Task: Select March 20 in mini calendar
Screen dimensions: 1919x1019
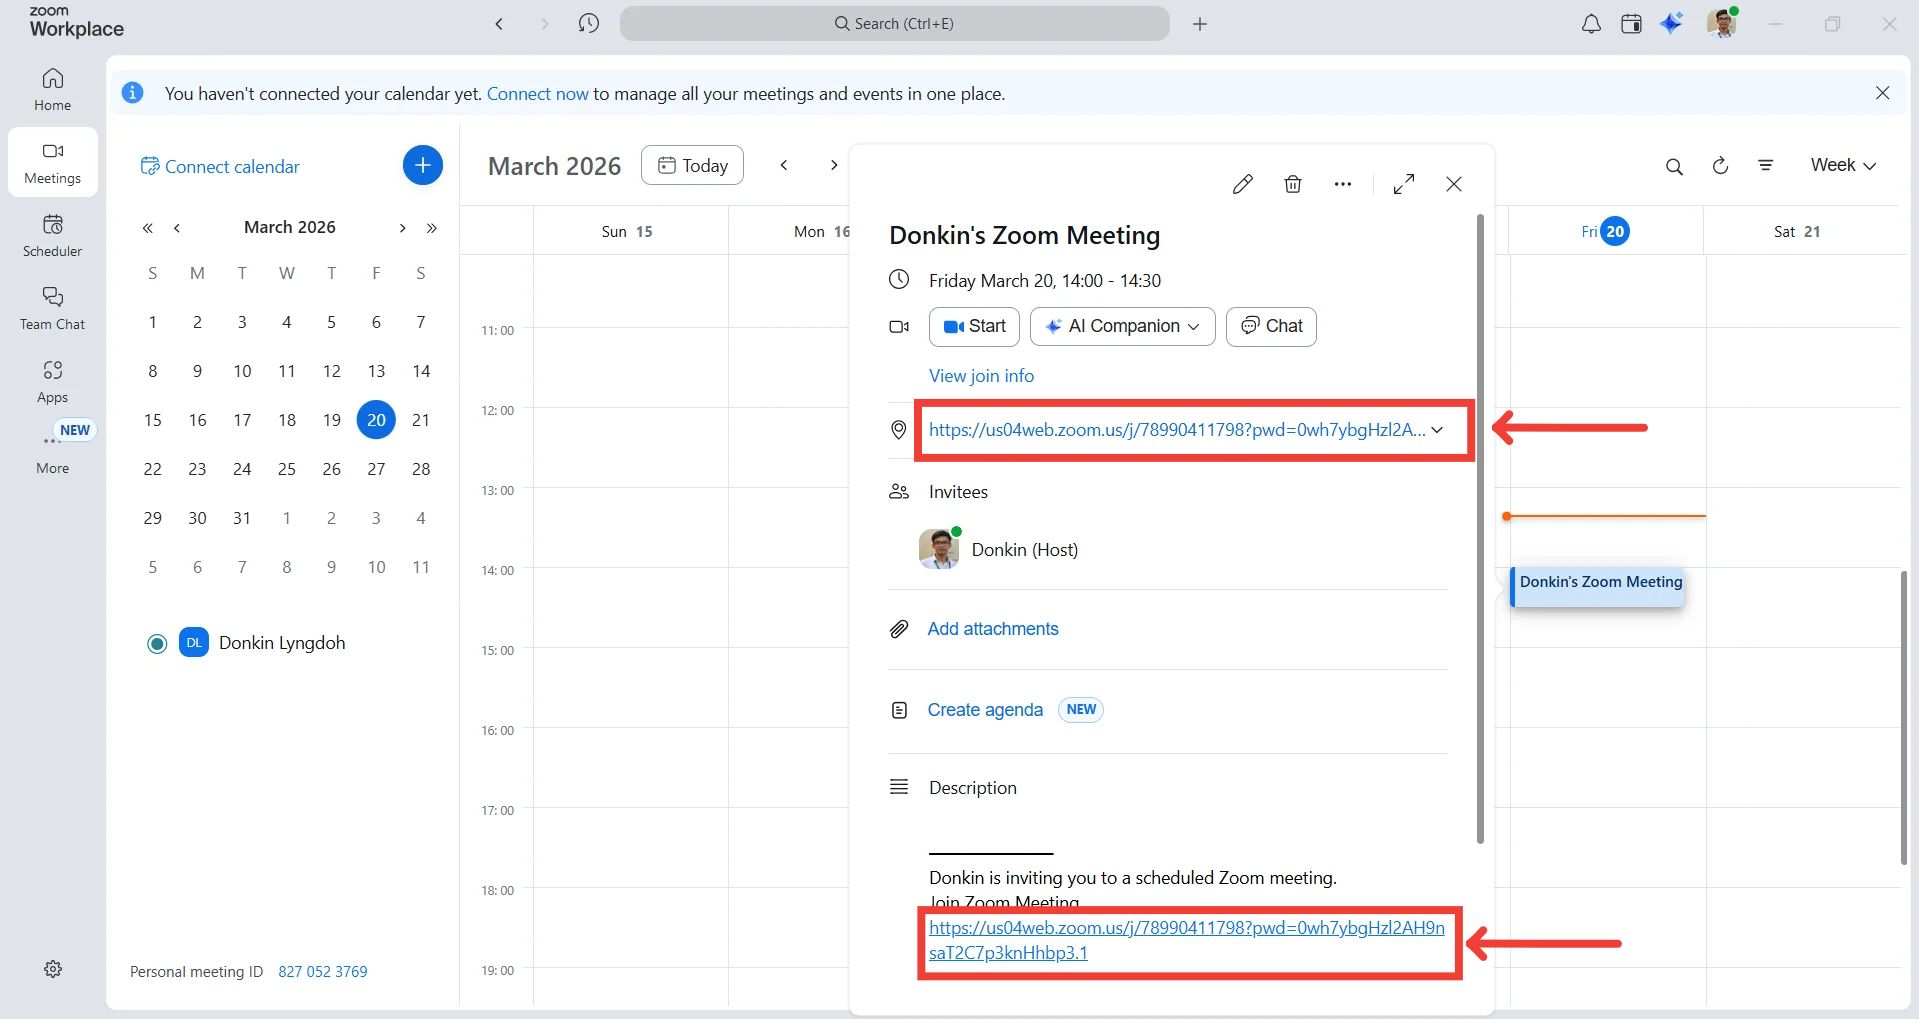Action: point(376,420)
